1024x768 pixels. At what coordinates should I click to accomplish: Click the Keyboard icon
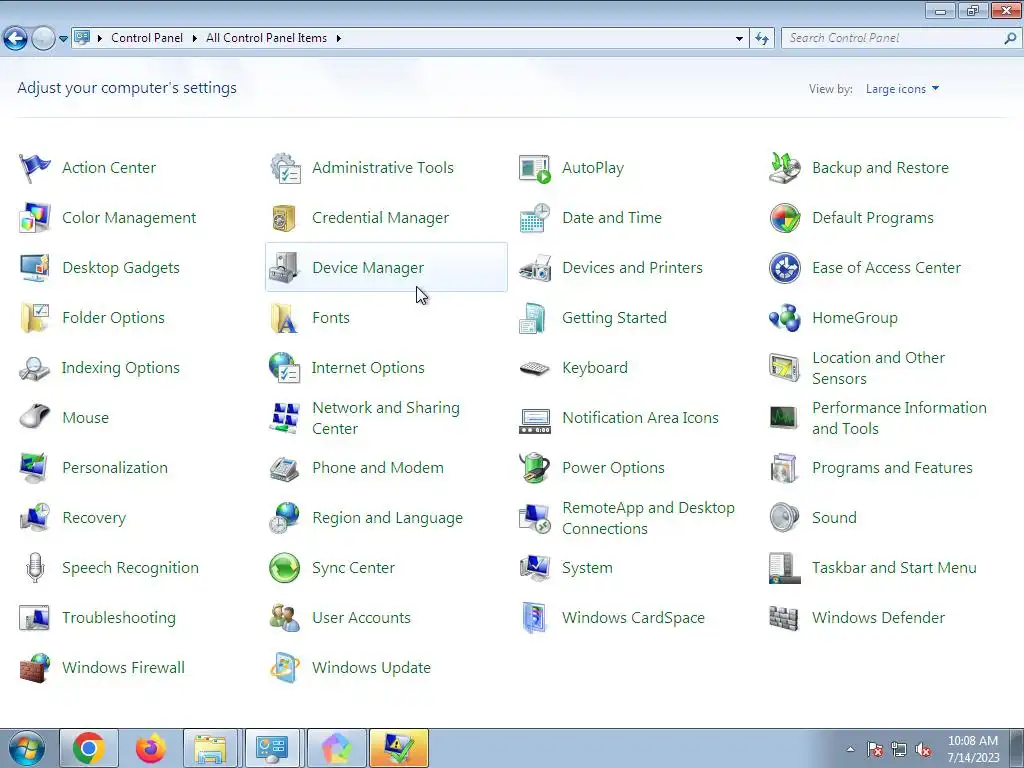pos(535,368)
